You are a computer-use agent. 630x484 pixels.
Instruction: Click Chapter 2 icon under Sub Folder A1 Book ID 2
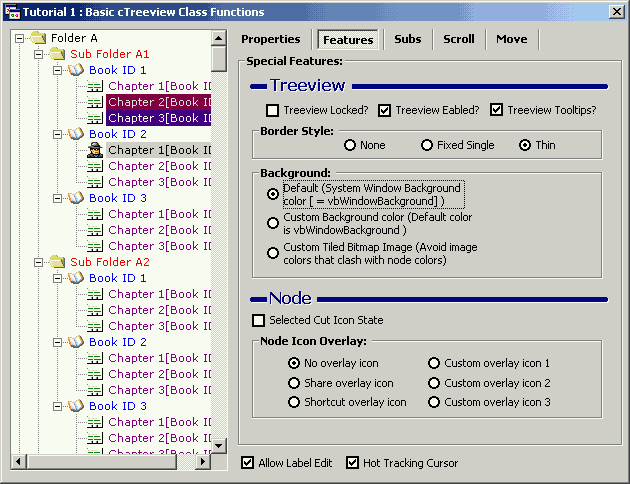tap(95, 166)
